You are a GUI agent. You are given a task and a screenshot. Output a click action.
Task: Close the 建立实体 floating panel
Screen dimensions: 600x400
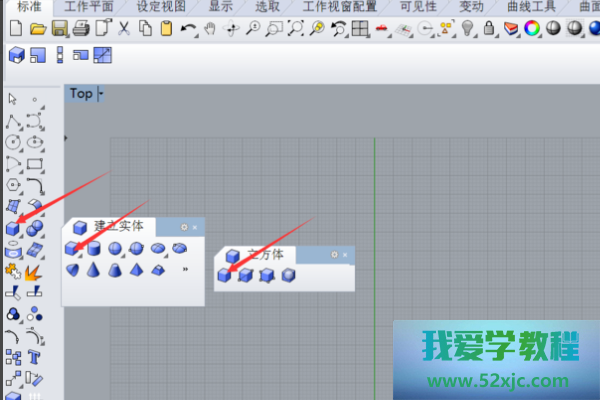(x=195, y=227)
